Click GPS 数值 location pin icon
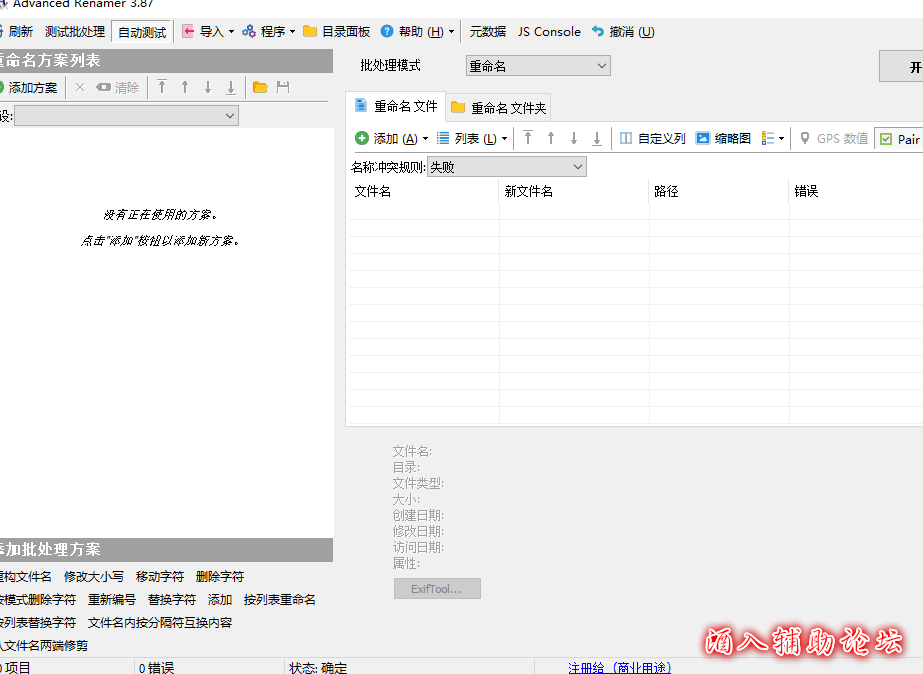Screen dimensions: 923x674 (x=805, y=139)
